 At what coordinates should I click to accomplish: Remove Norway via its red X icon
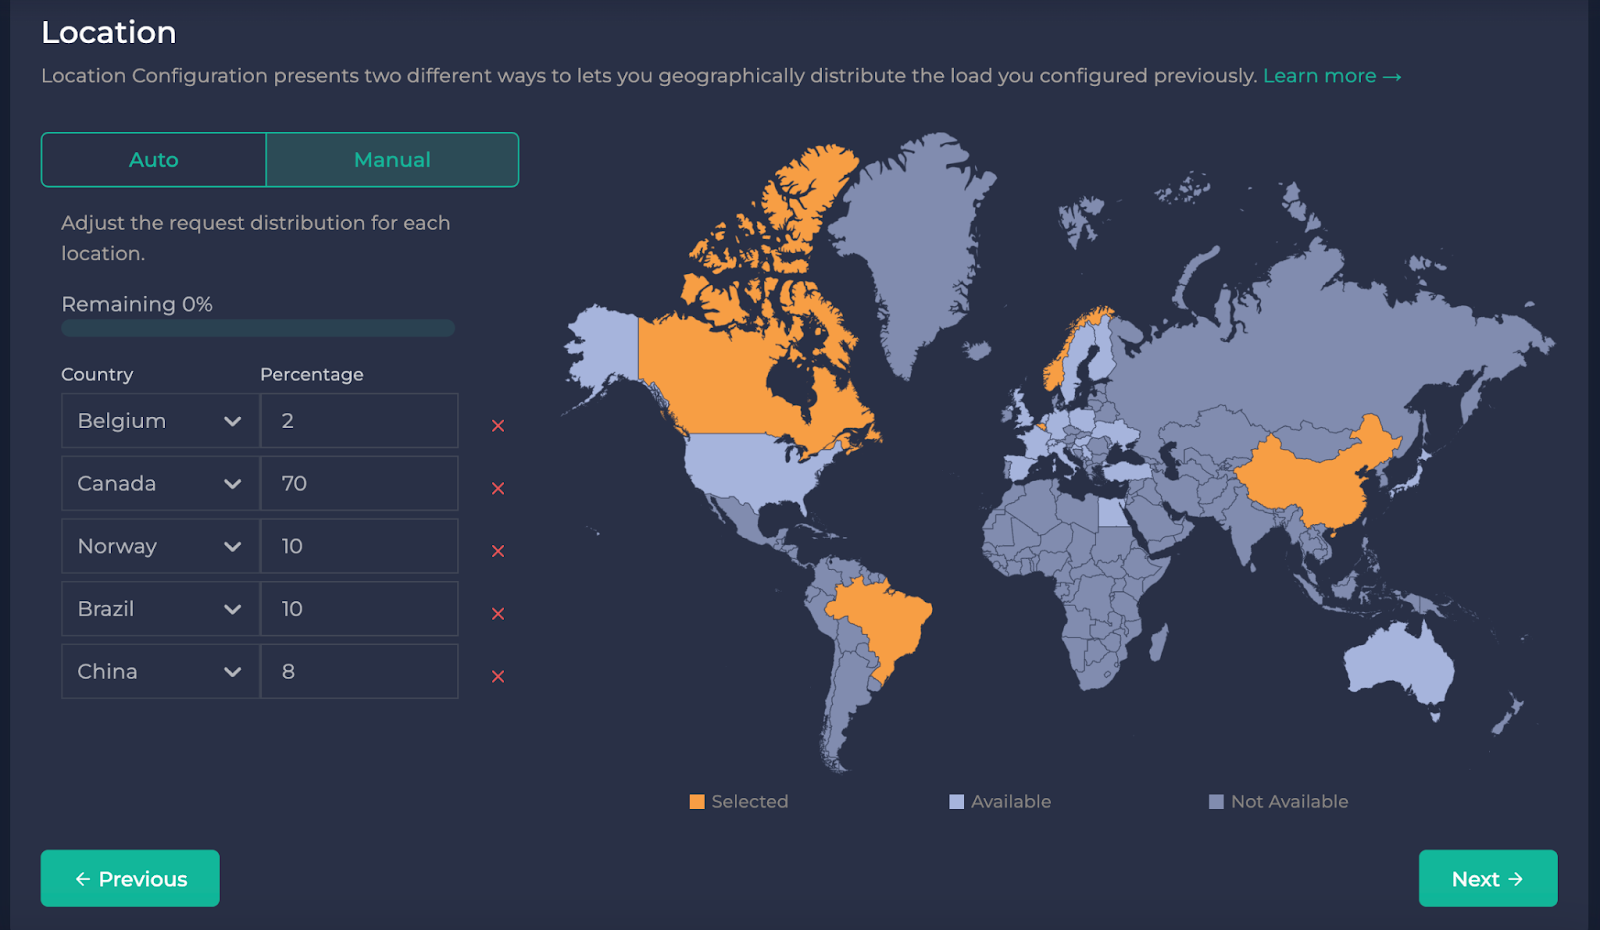click(x=497, y=550)
